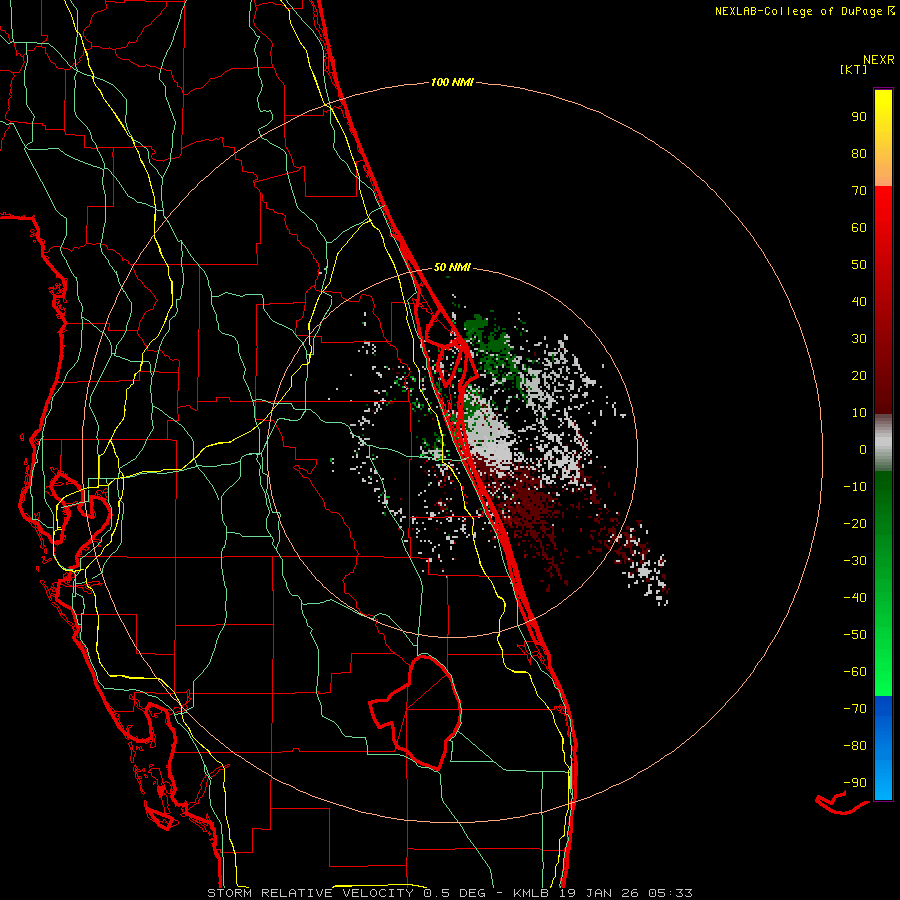This screenshot has height=900, width=900.
Task: Click the positive 70 legend value
Action: [x=859, y=191]
